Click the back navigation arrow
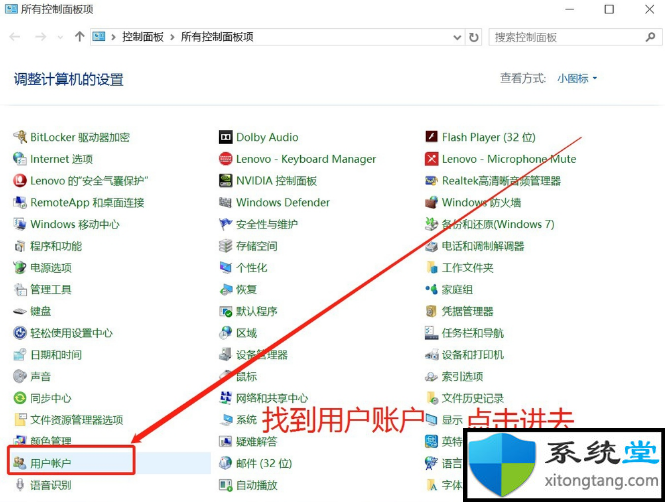 tap(15, 37)
